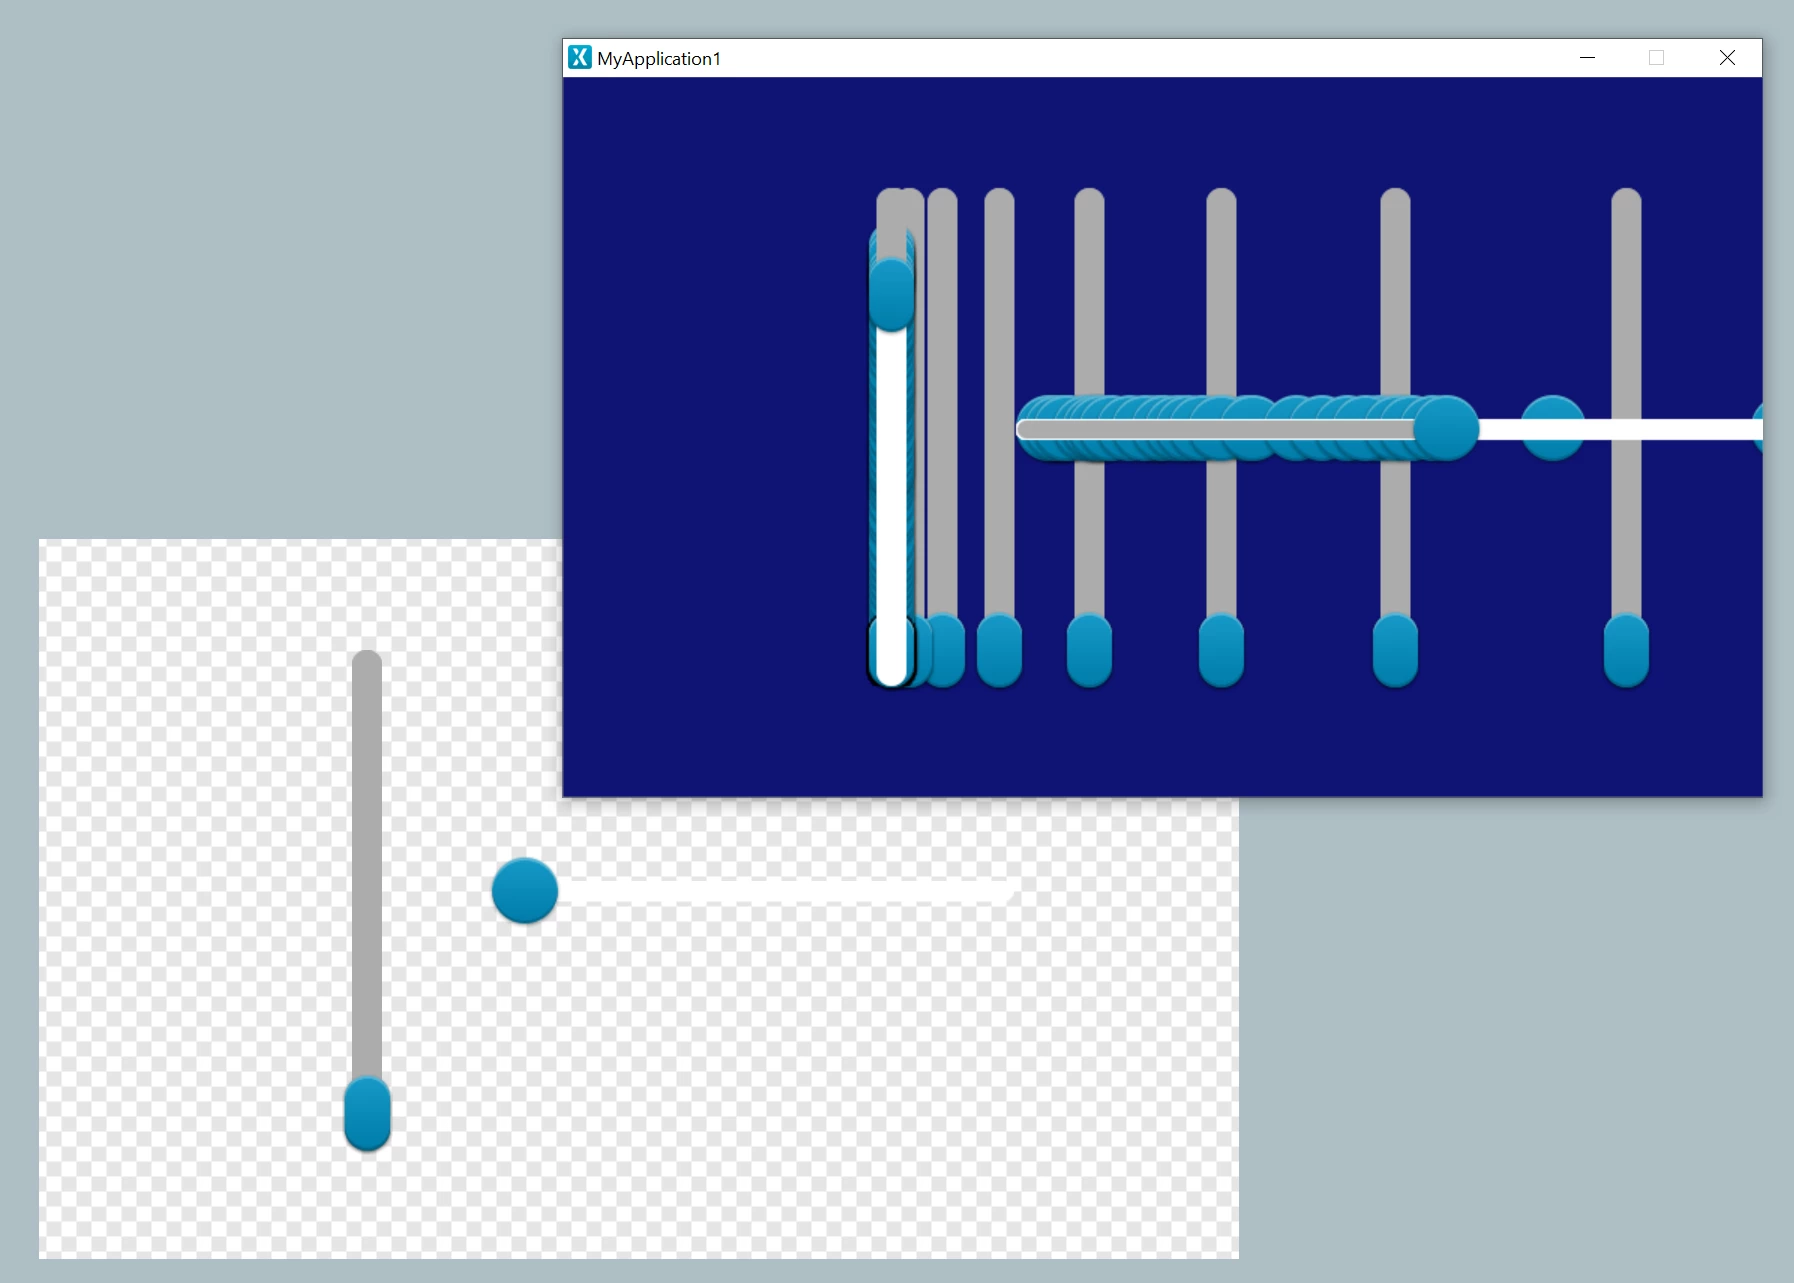The image size is (1794, 1283).
Task: Click the round slider knob in the checkerboard preview
Action: pyautogui.click(x=525, y=890)
